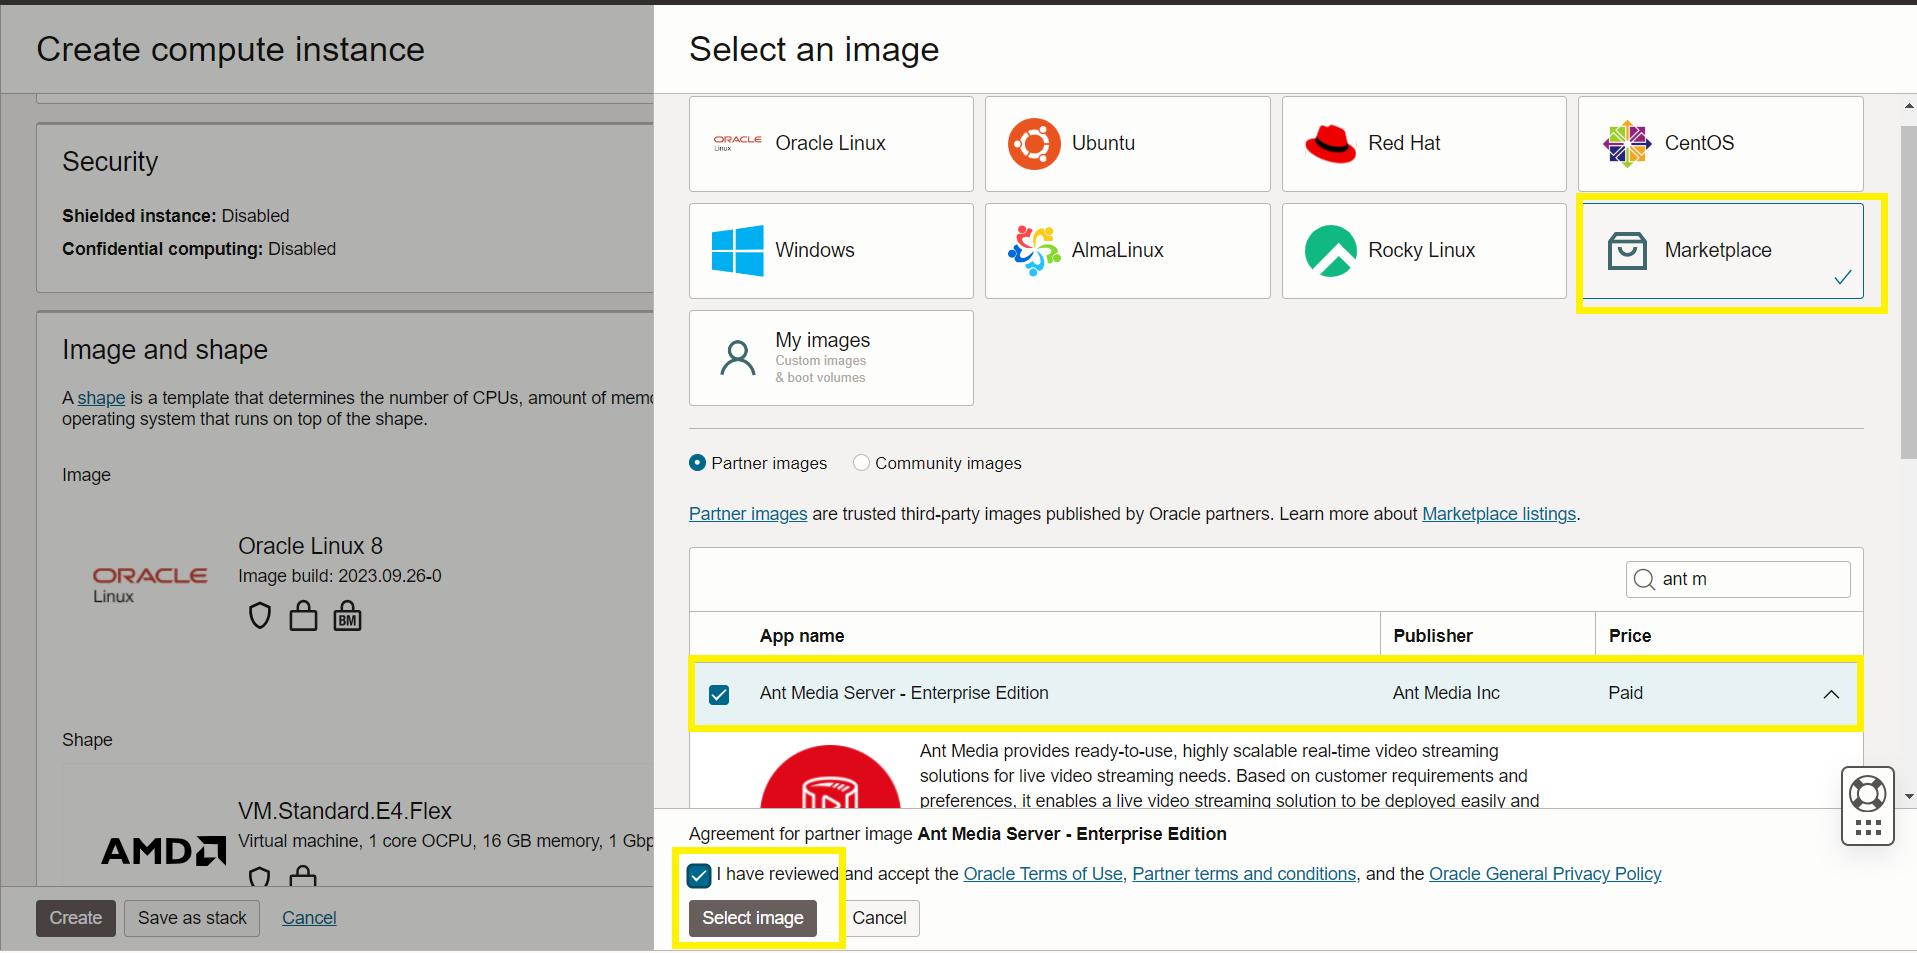Viewport: 1917px width, 953px height.
Task: Click the Oracle Linux logo in Image section
Action: pyautogui.click(x=150, y=585)
